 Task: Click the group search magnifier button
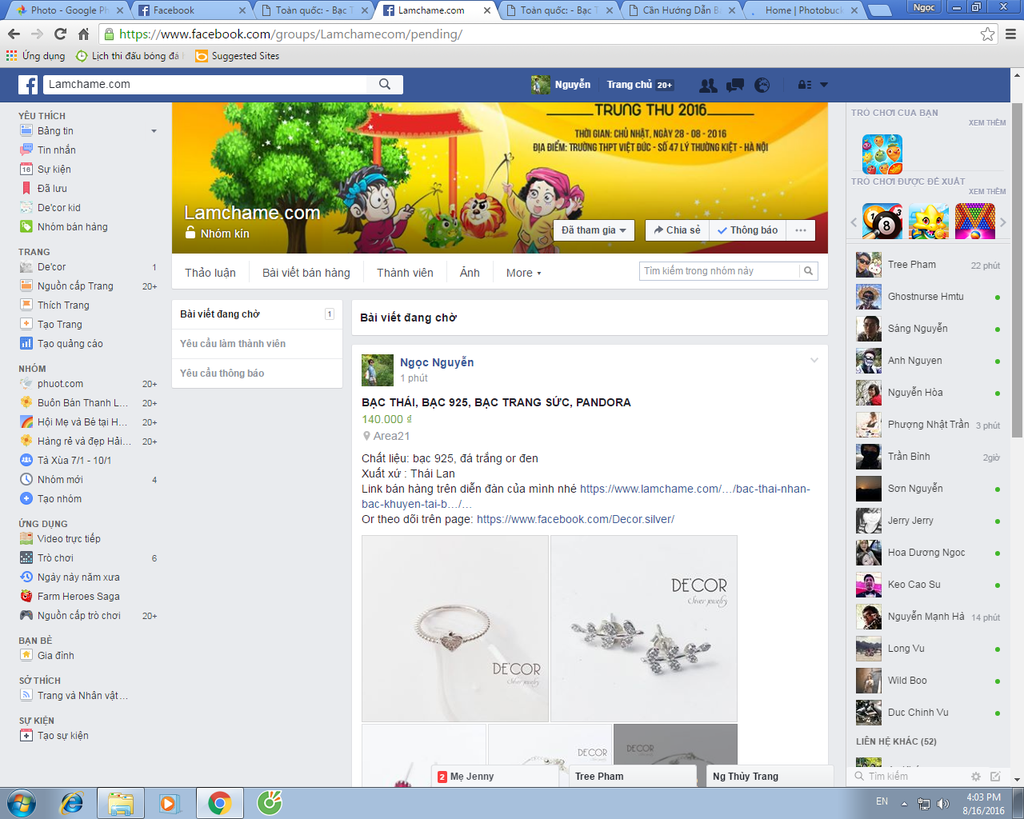(x=808, y=271)
